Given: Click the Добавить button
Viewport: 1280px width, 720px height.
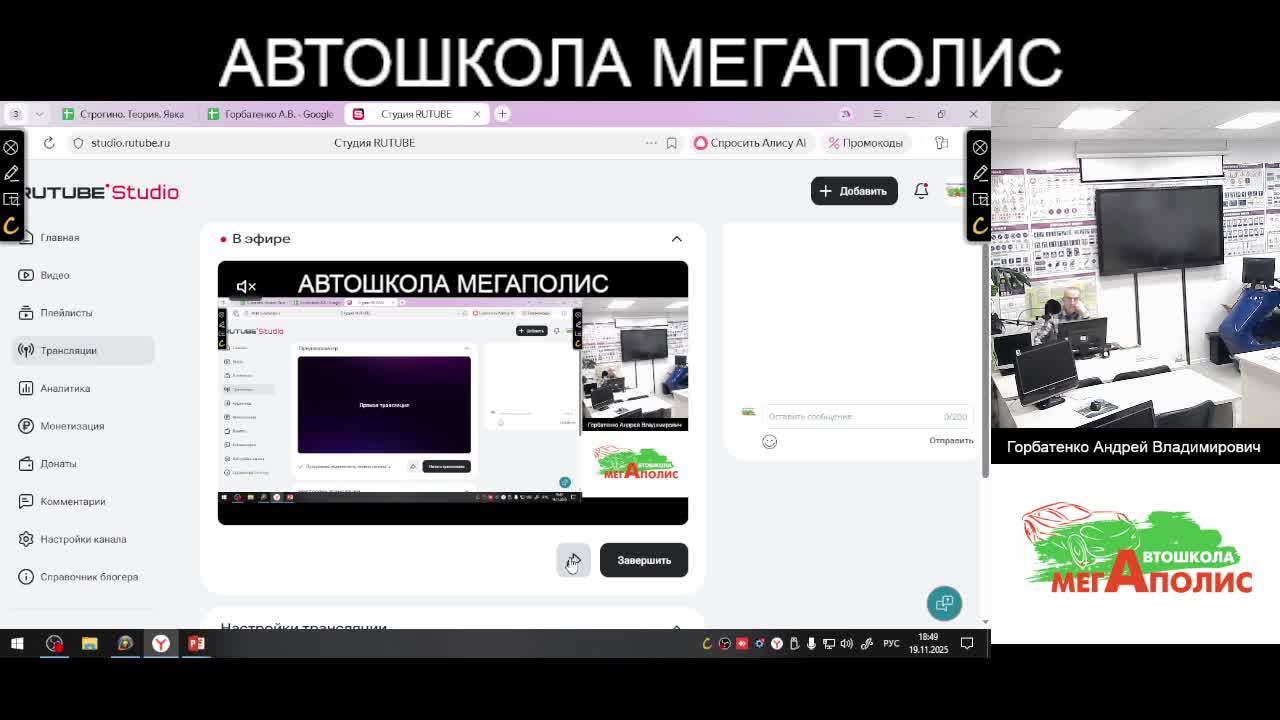Looking at the screenshot, I should click(x=854, y=191).
